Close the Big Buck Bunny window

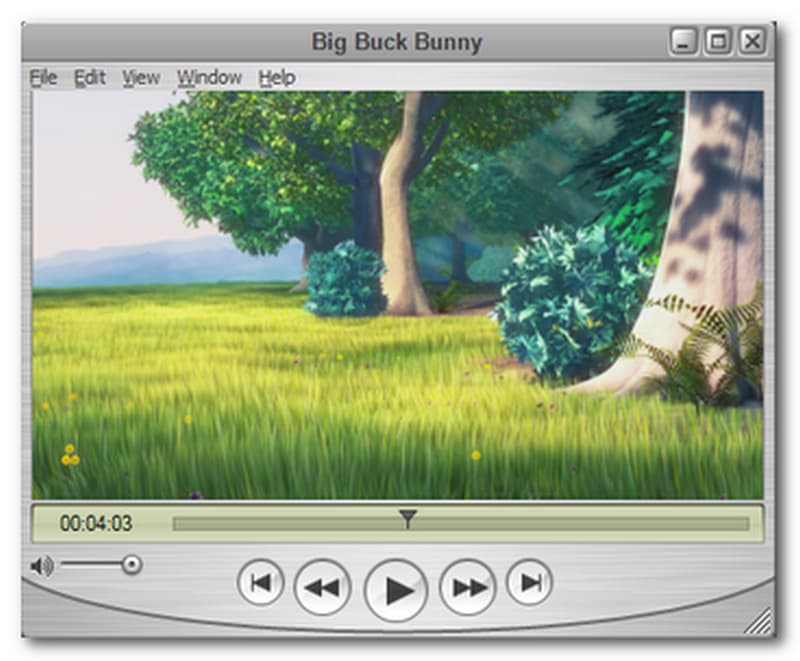pyautogui.click(x=753, y=41)
